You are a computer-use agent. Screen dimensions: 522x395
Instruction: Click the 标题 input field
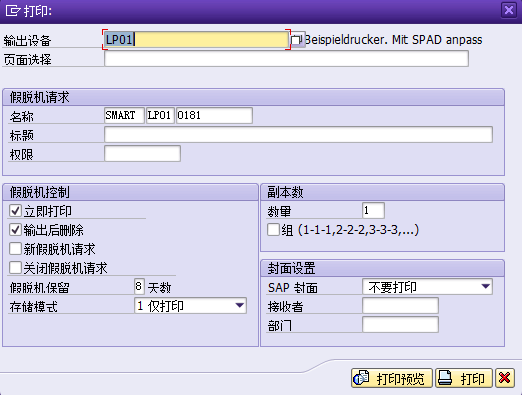coord(298,134)
